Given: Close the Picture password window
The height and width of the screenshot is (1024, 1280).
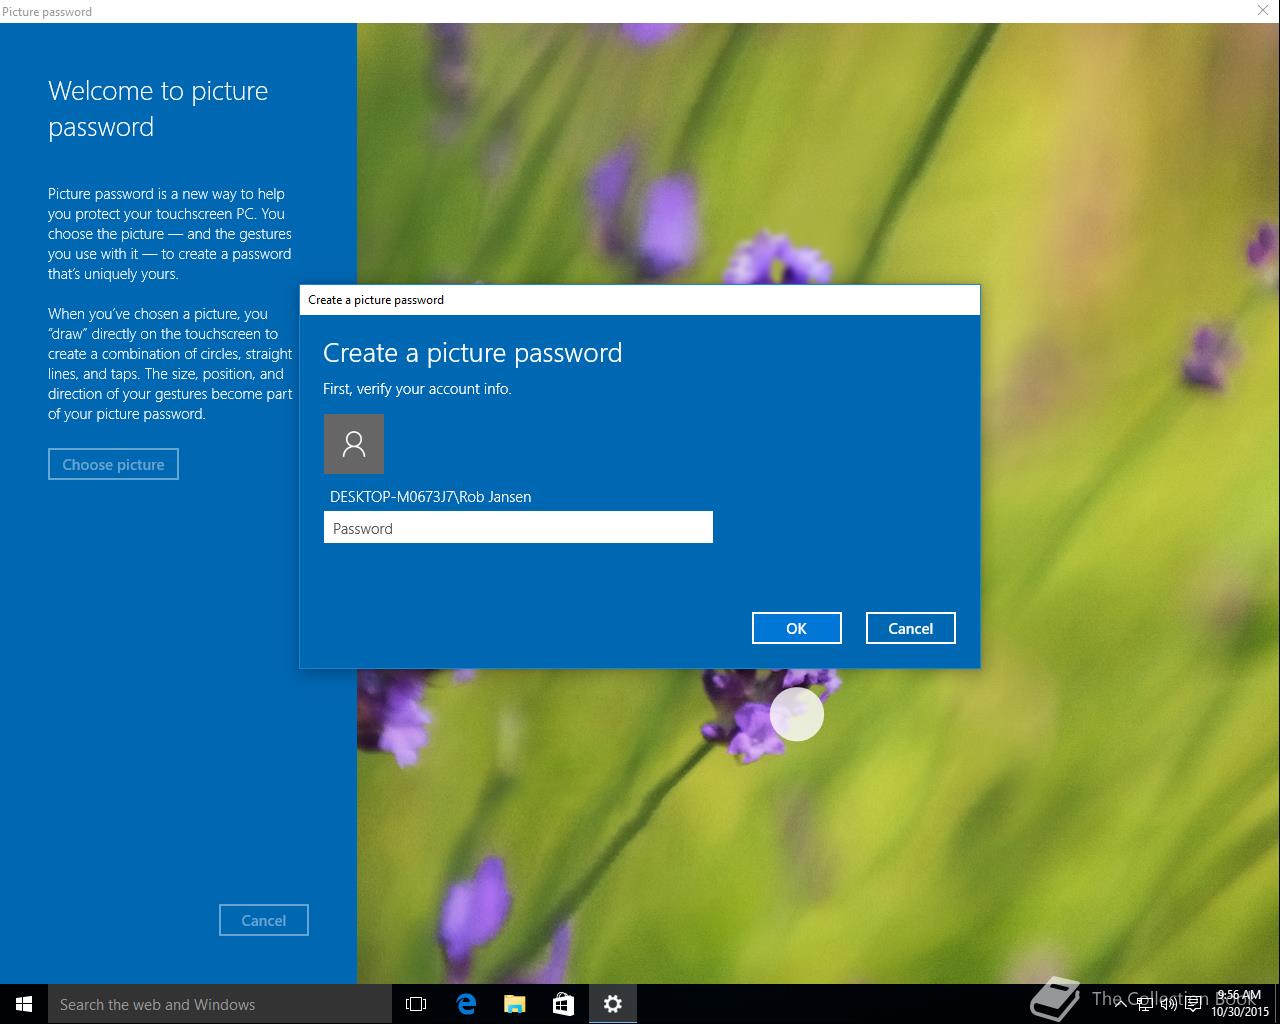Looking at the screenshot, I should click(x=1262, y=11).
